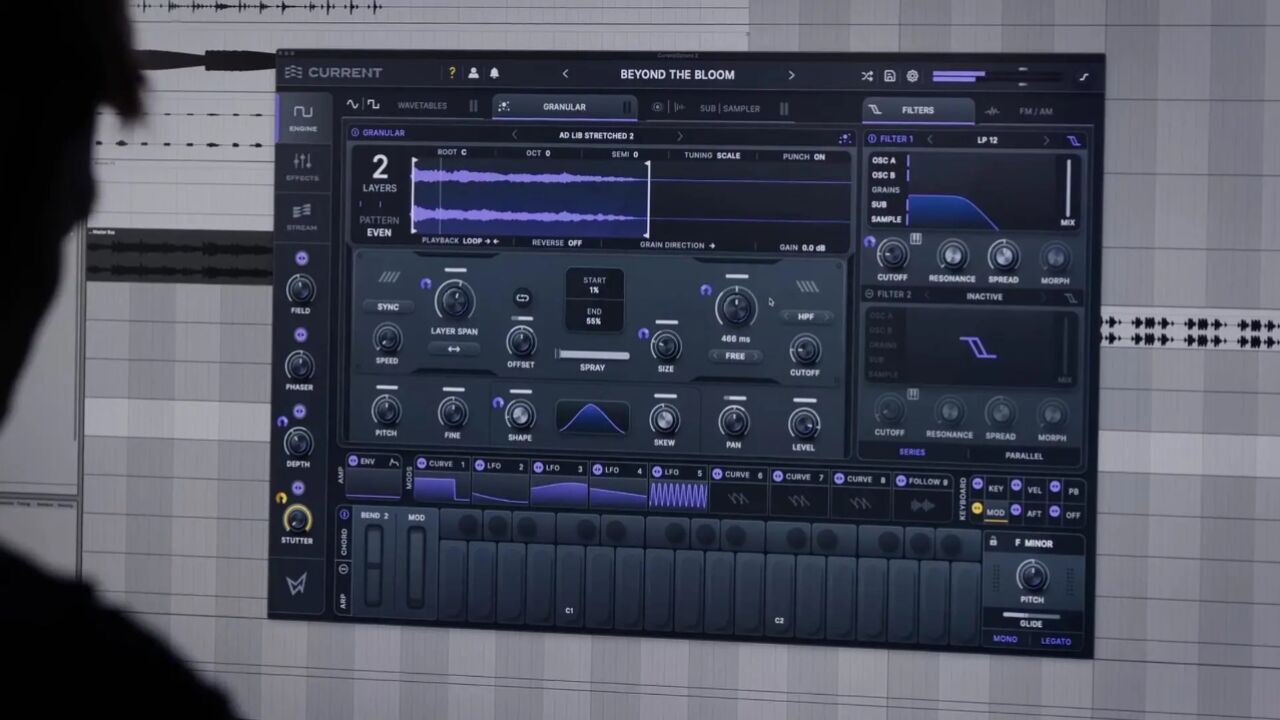The width and height of the screenshot is (1280, 720).
Task: Enable the inactive Filter 2 power button
Action: click(869, 295)
